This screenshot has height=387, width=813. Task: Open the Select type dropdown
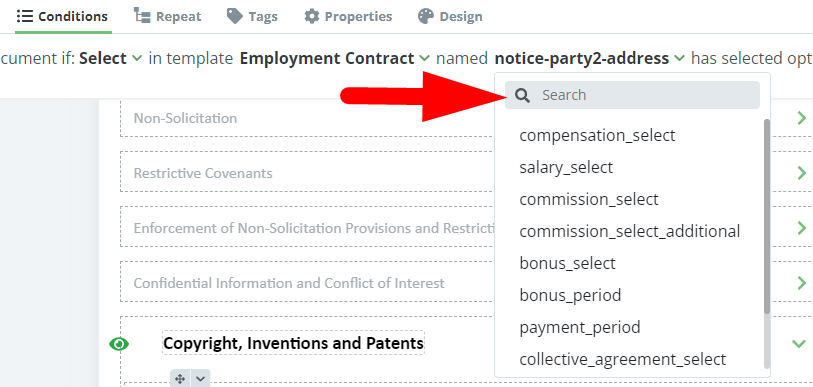pyautogui.click(x=110, y=59)
